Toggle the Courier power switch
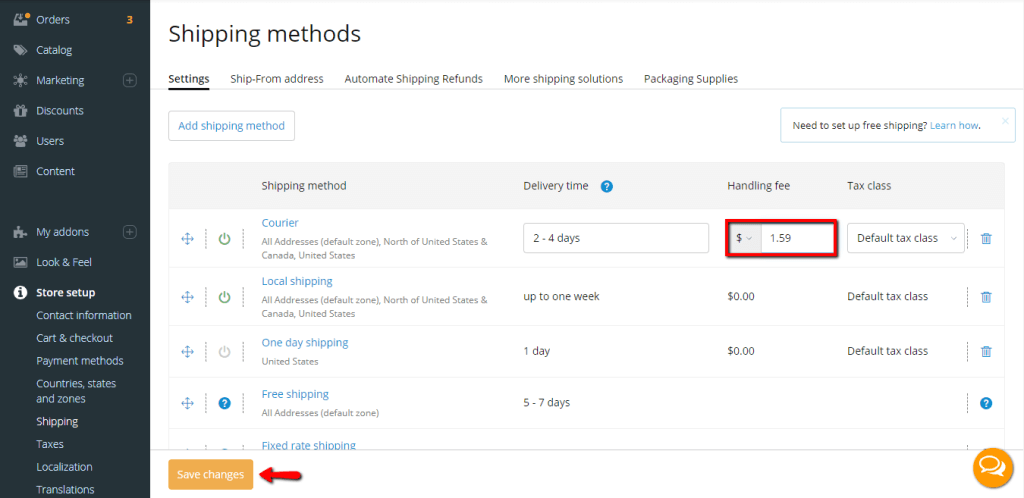Screen dimensions: 1024x498 click(x=225, y=239)
